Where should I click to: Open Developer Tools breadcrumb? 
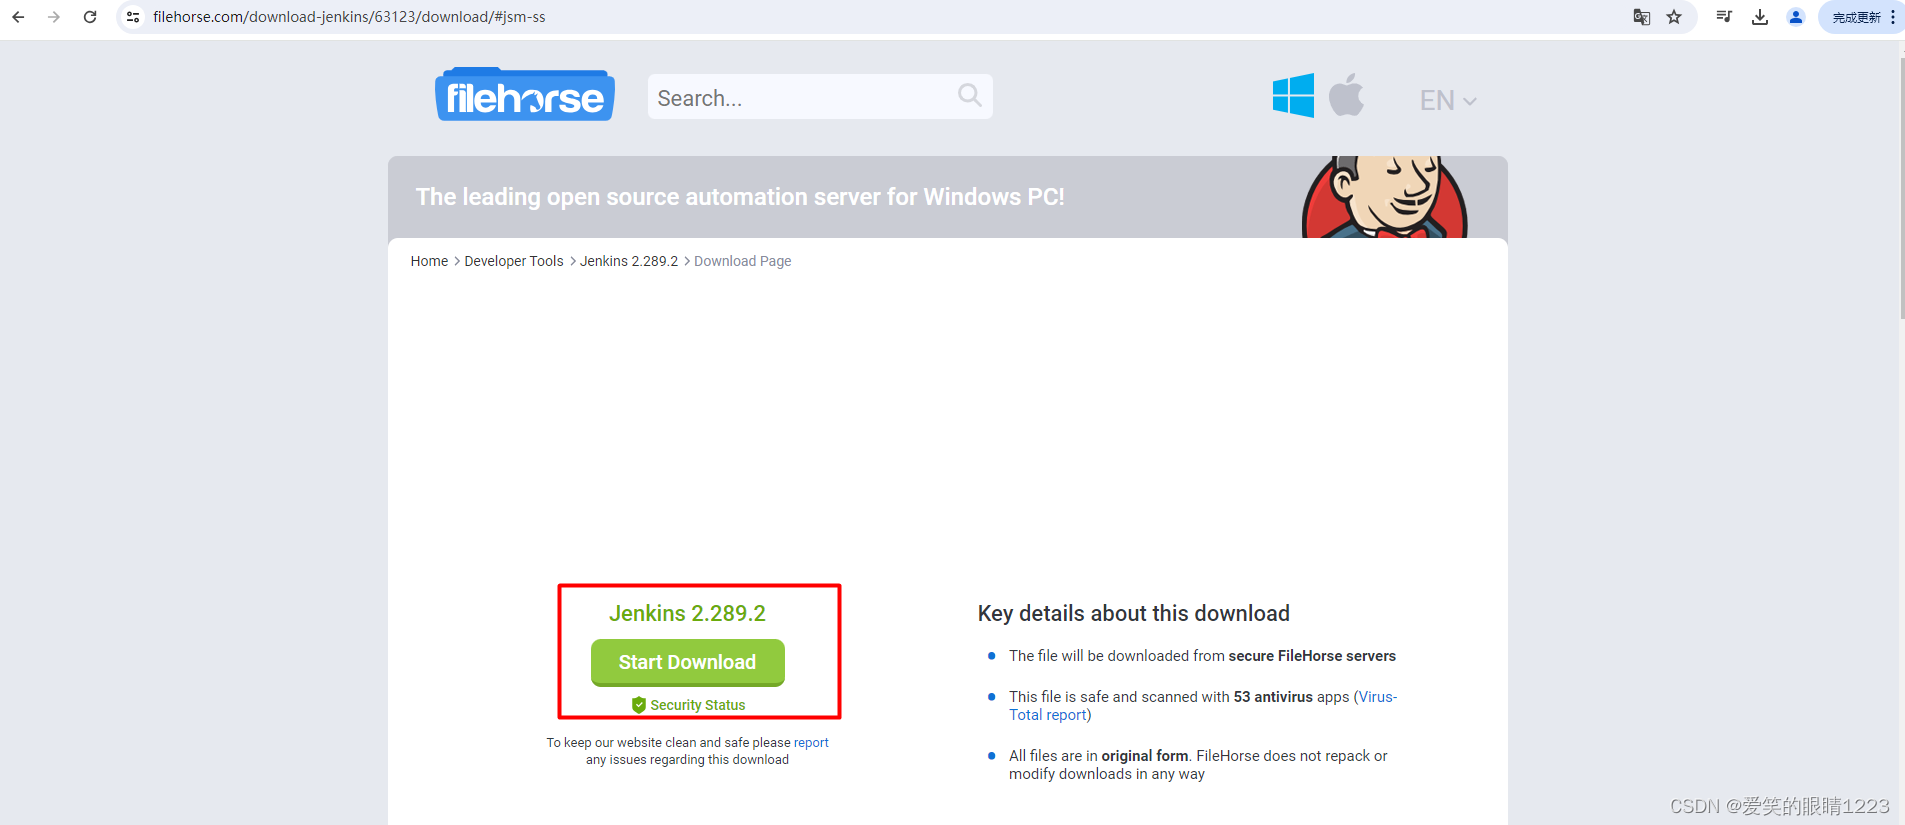pos(514,261)
